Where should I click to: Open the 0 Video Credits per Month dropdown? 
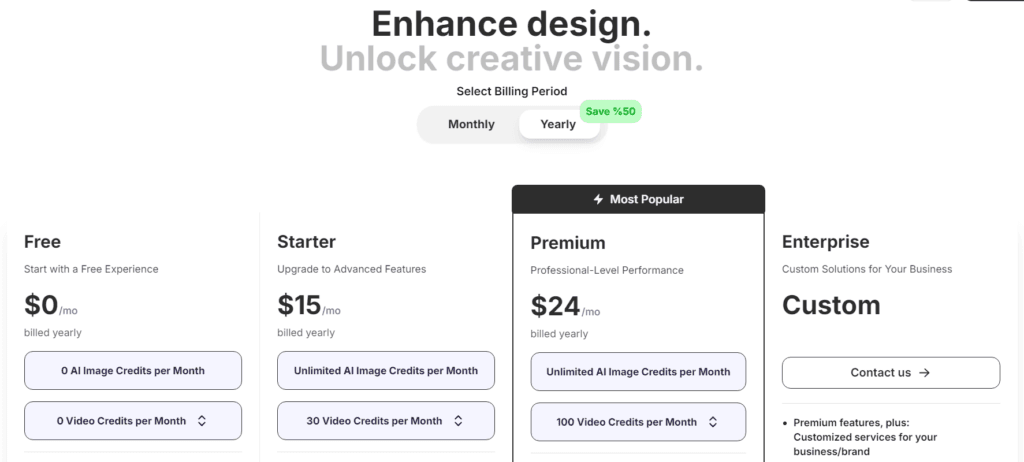[x=133, y=421]
